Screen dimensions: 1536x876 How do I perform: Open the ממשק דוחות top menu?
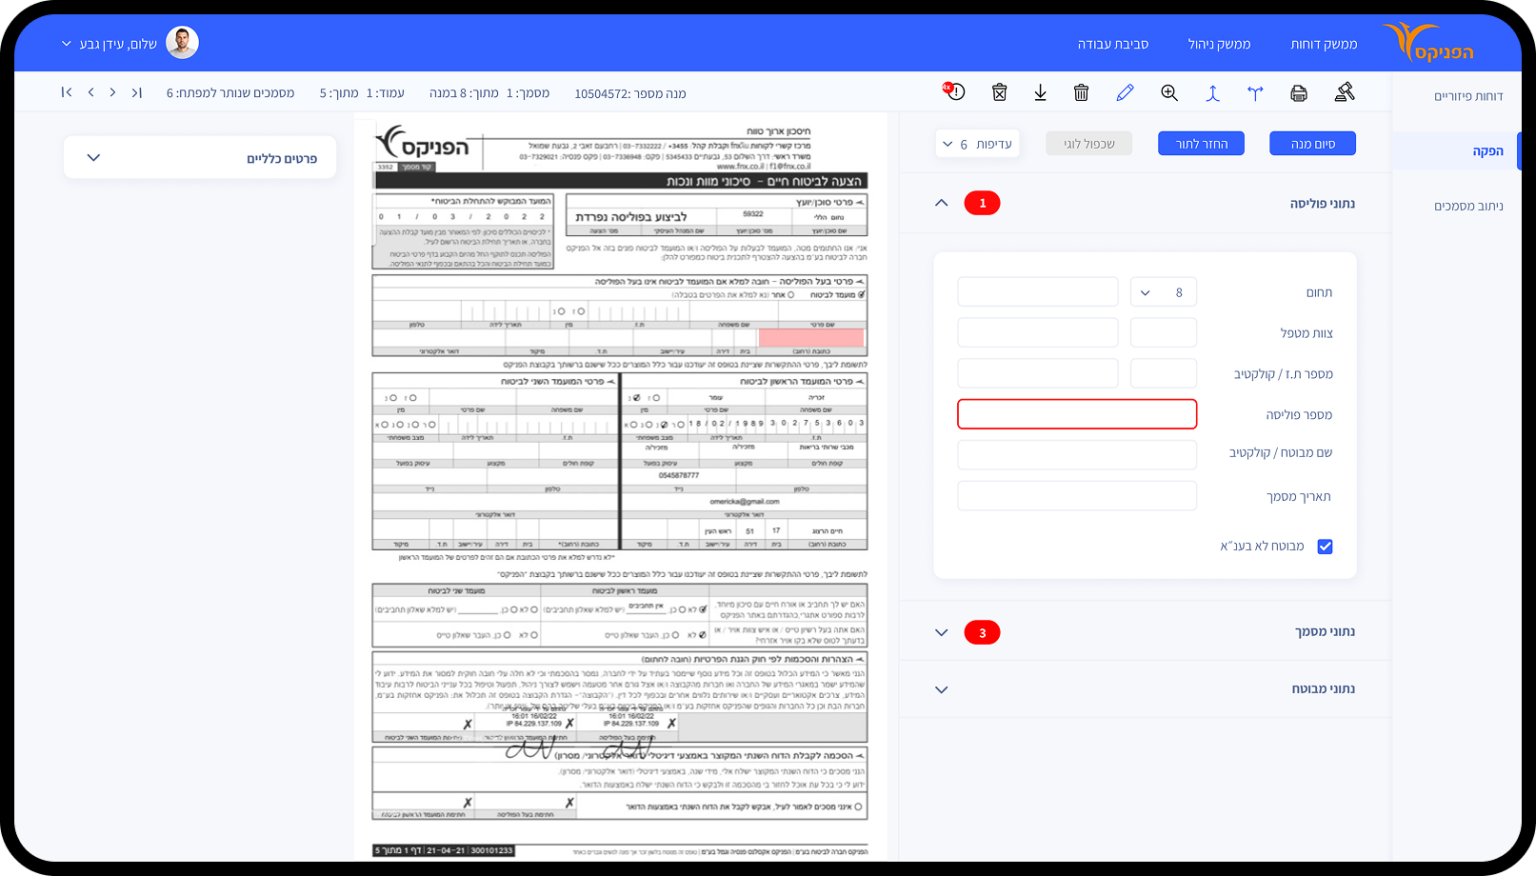(x=1323, y=44)
